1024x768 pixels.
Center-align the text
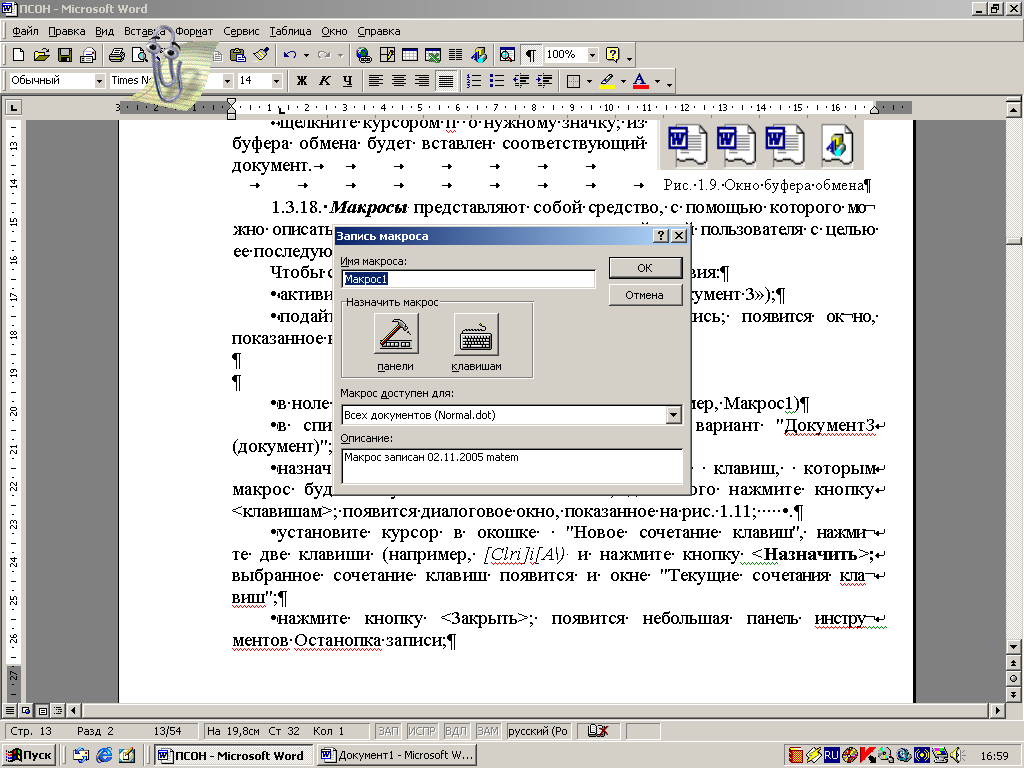[x=398, y=81]
